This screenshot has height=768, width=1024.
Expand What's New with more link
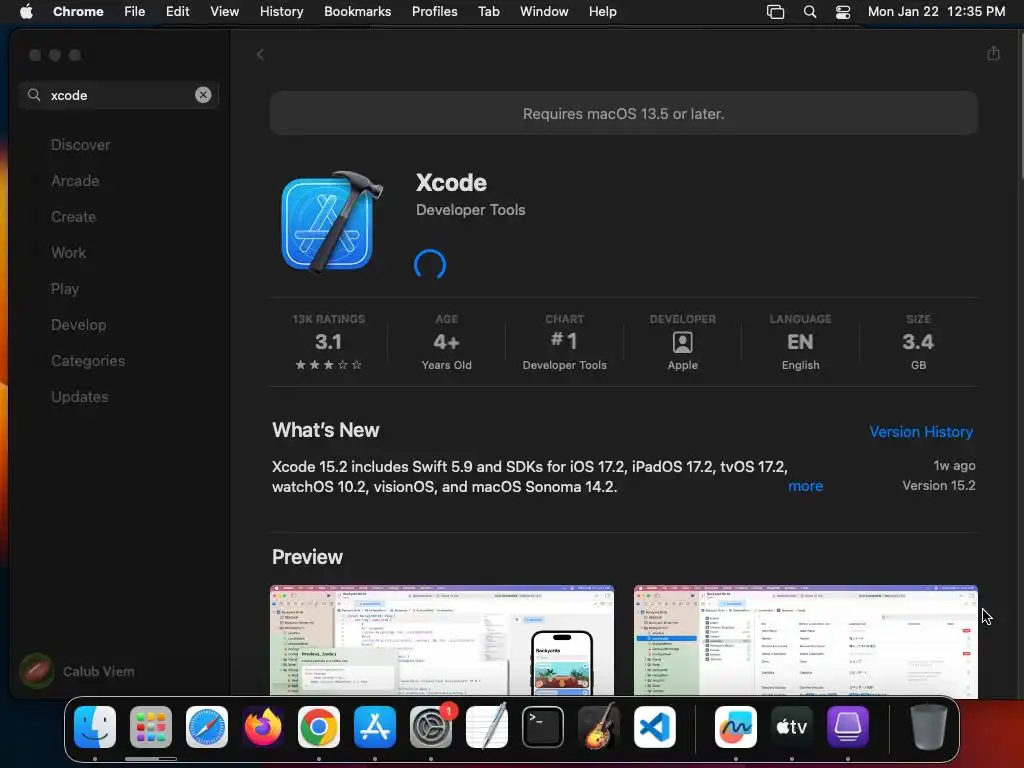[x=805, y=486]
